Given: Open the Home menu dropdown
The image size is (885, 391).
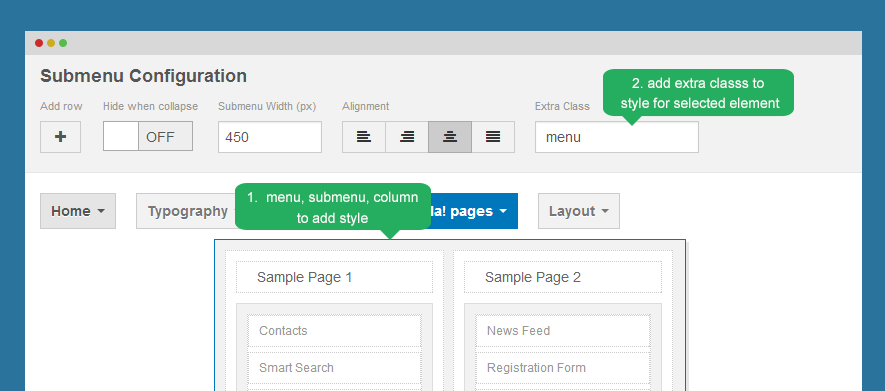Looking at the screenshot, I should [78, 211].
